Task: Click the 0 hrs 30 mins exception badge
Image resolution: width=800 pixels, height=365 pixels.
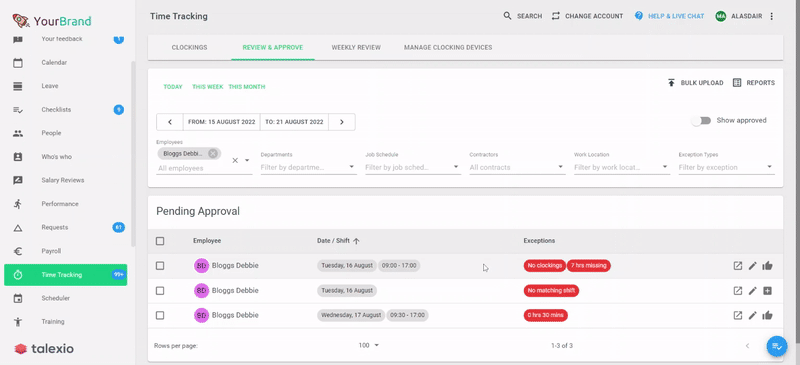Action: pyautogui.click(x=546, y=315)
